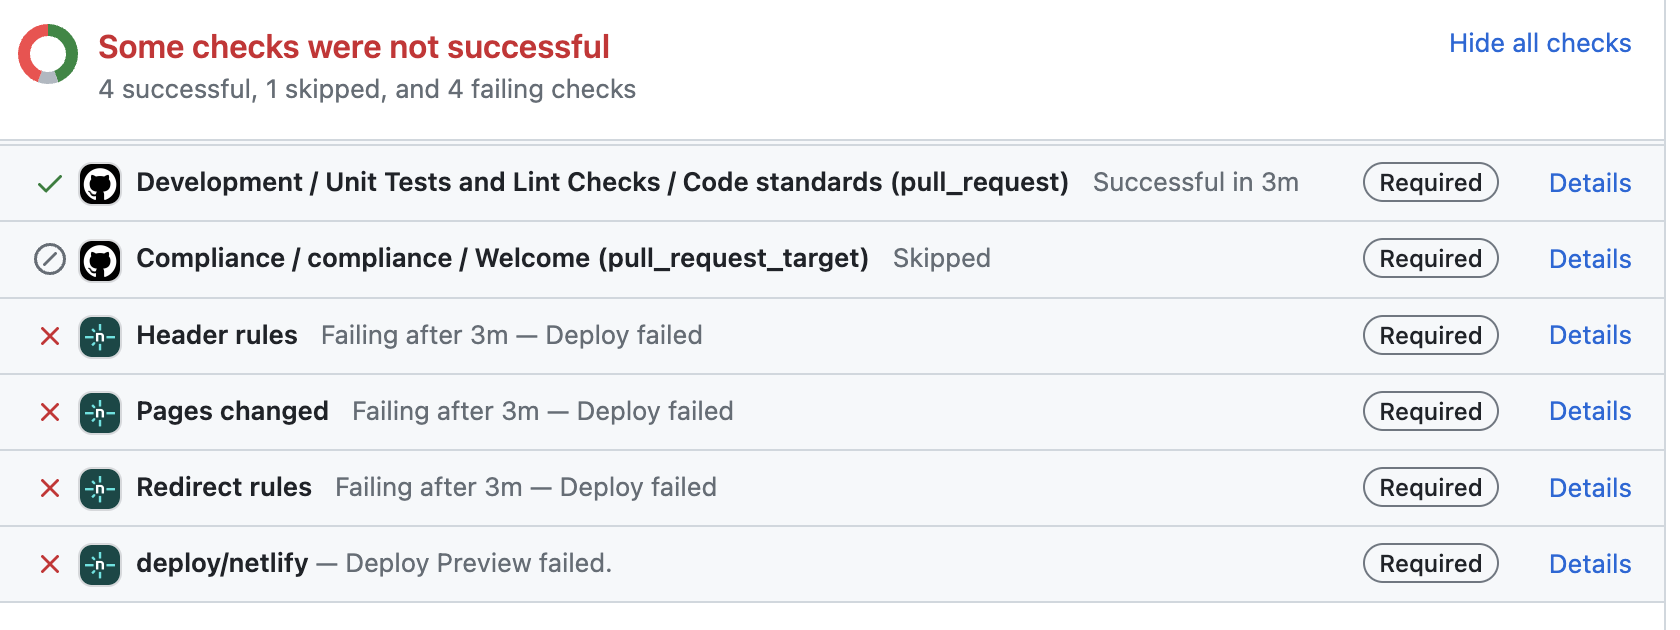Image resolution: width=1680 pixels, height=630 pixels.
Task: Select the Netlify icon beside Header rules
Action: coord(99,335)
